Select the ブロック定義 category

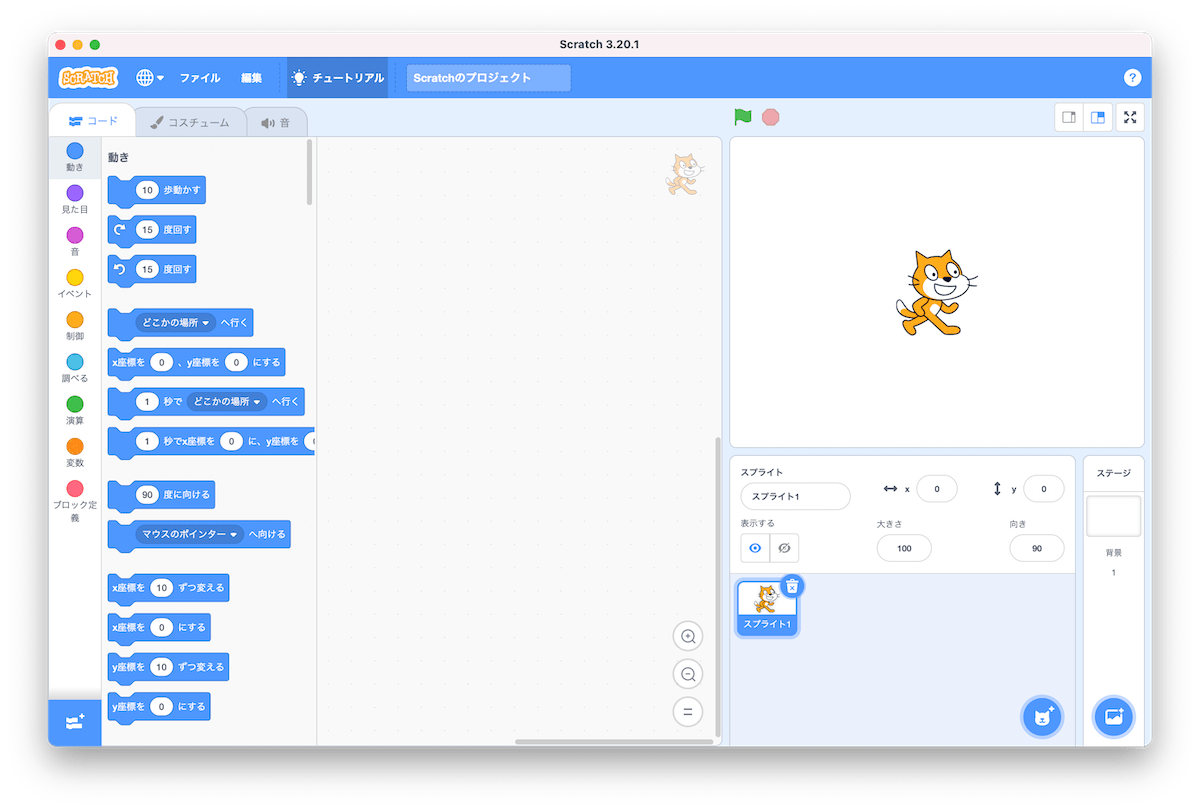(75, 502)
